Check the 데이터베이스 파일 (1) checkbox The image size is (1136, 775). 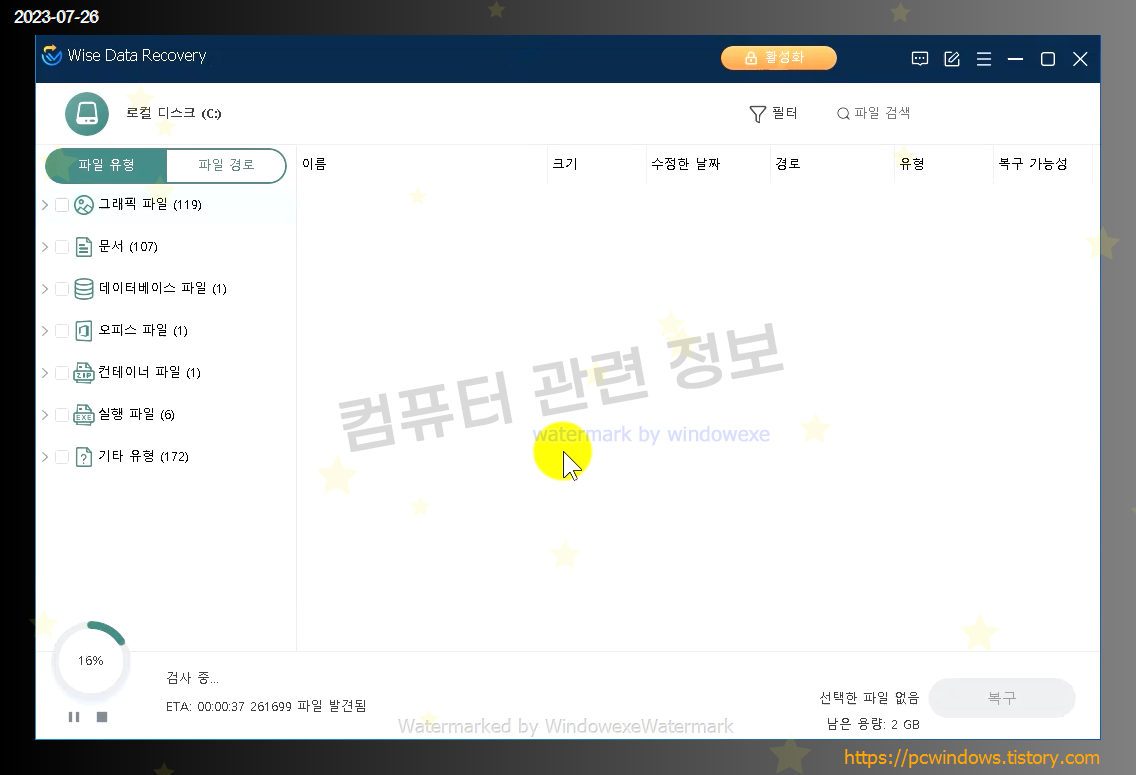(62, 289)
